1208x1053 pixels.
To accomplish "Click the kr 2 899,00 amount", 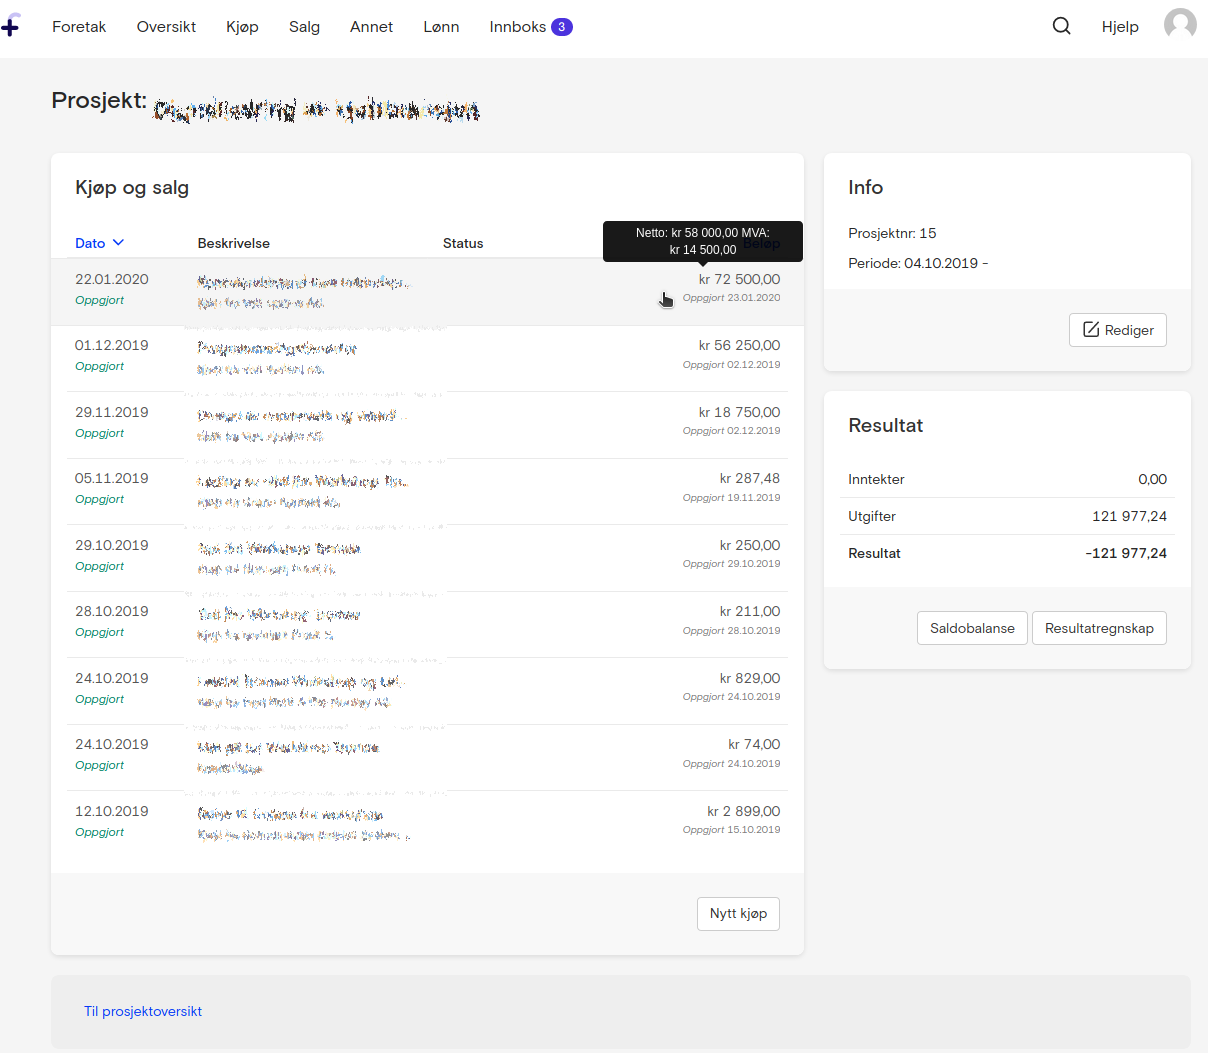I will click(744, 811).
